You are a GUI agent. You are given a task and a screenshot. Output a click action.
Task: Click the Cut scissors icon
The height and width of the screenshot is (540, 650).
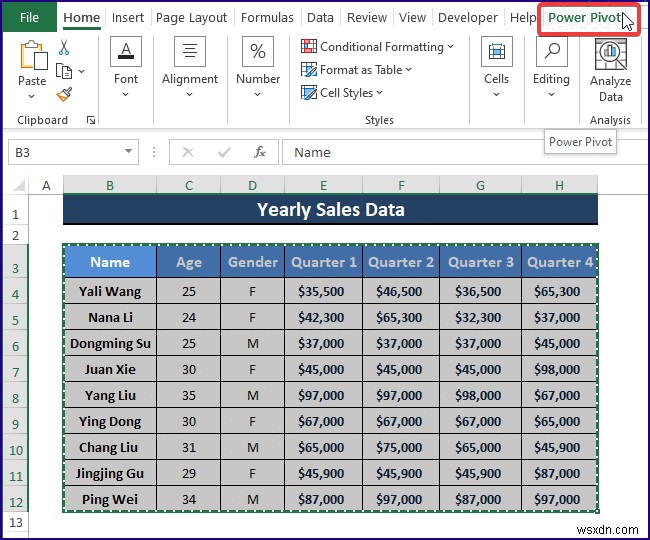point(64,48)
